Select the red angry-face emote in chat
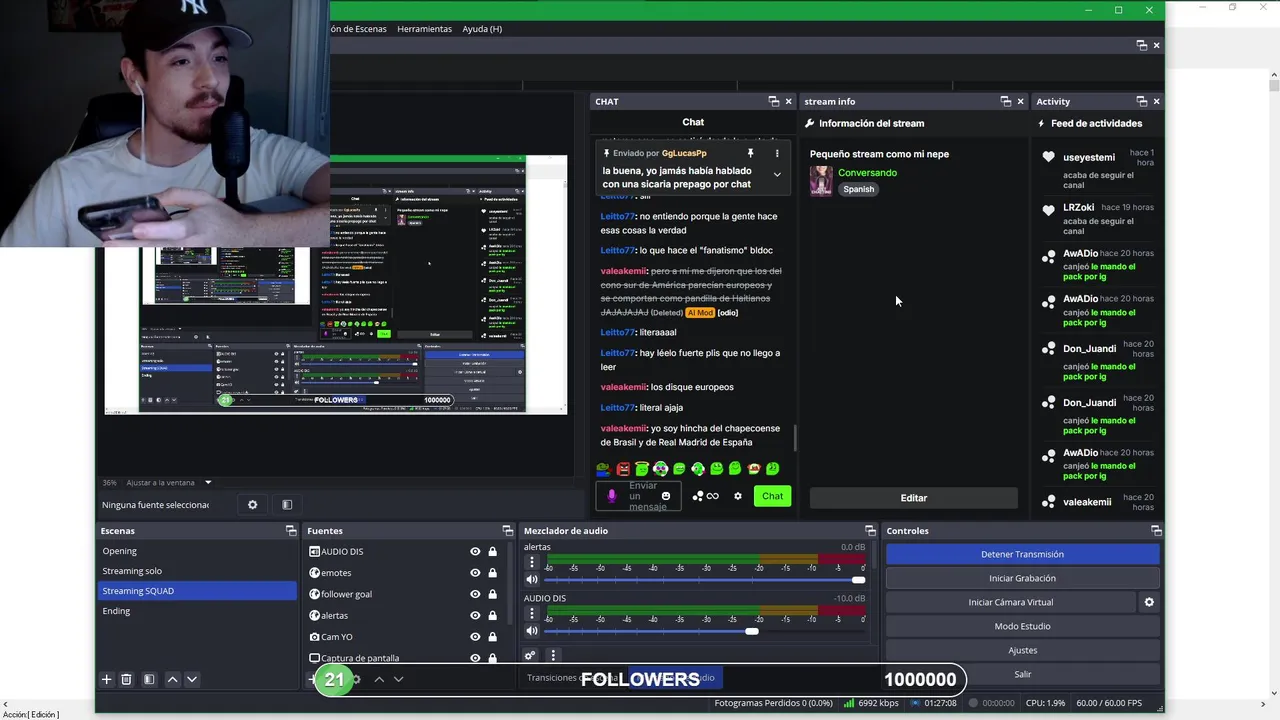Screen dimensions: 1280x720 click(x=623, y=468)
